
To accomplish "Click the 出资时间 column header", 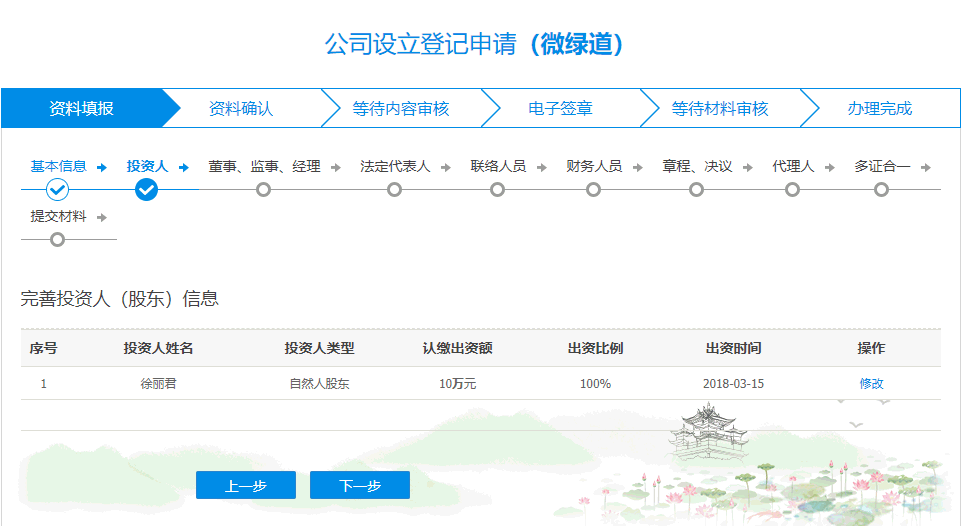I will [x=733, y=348].
